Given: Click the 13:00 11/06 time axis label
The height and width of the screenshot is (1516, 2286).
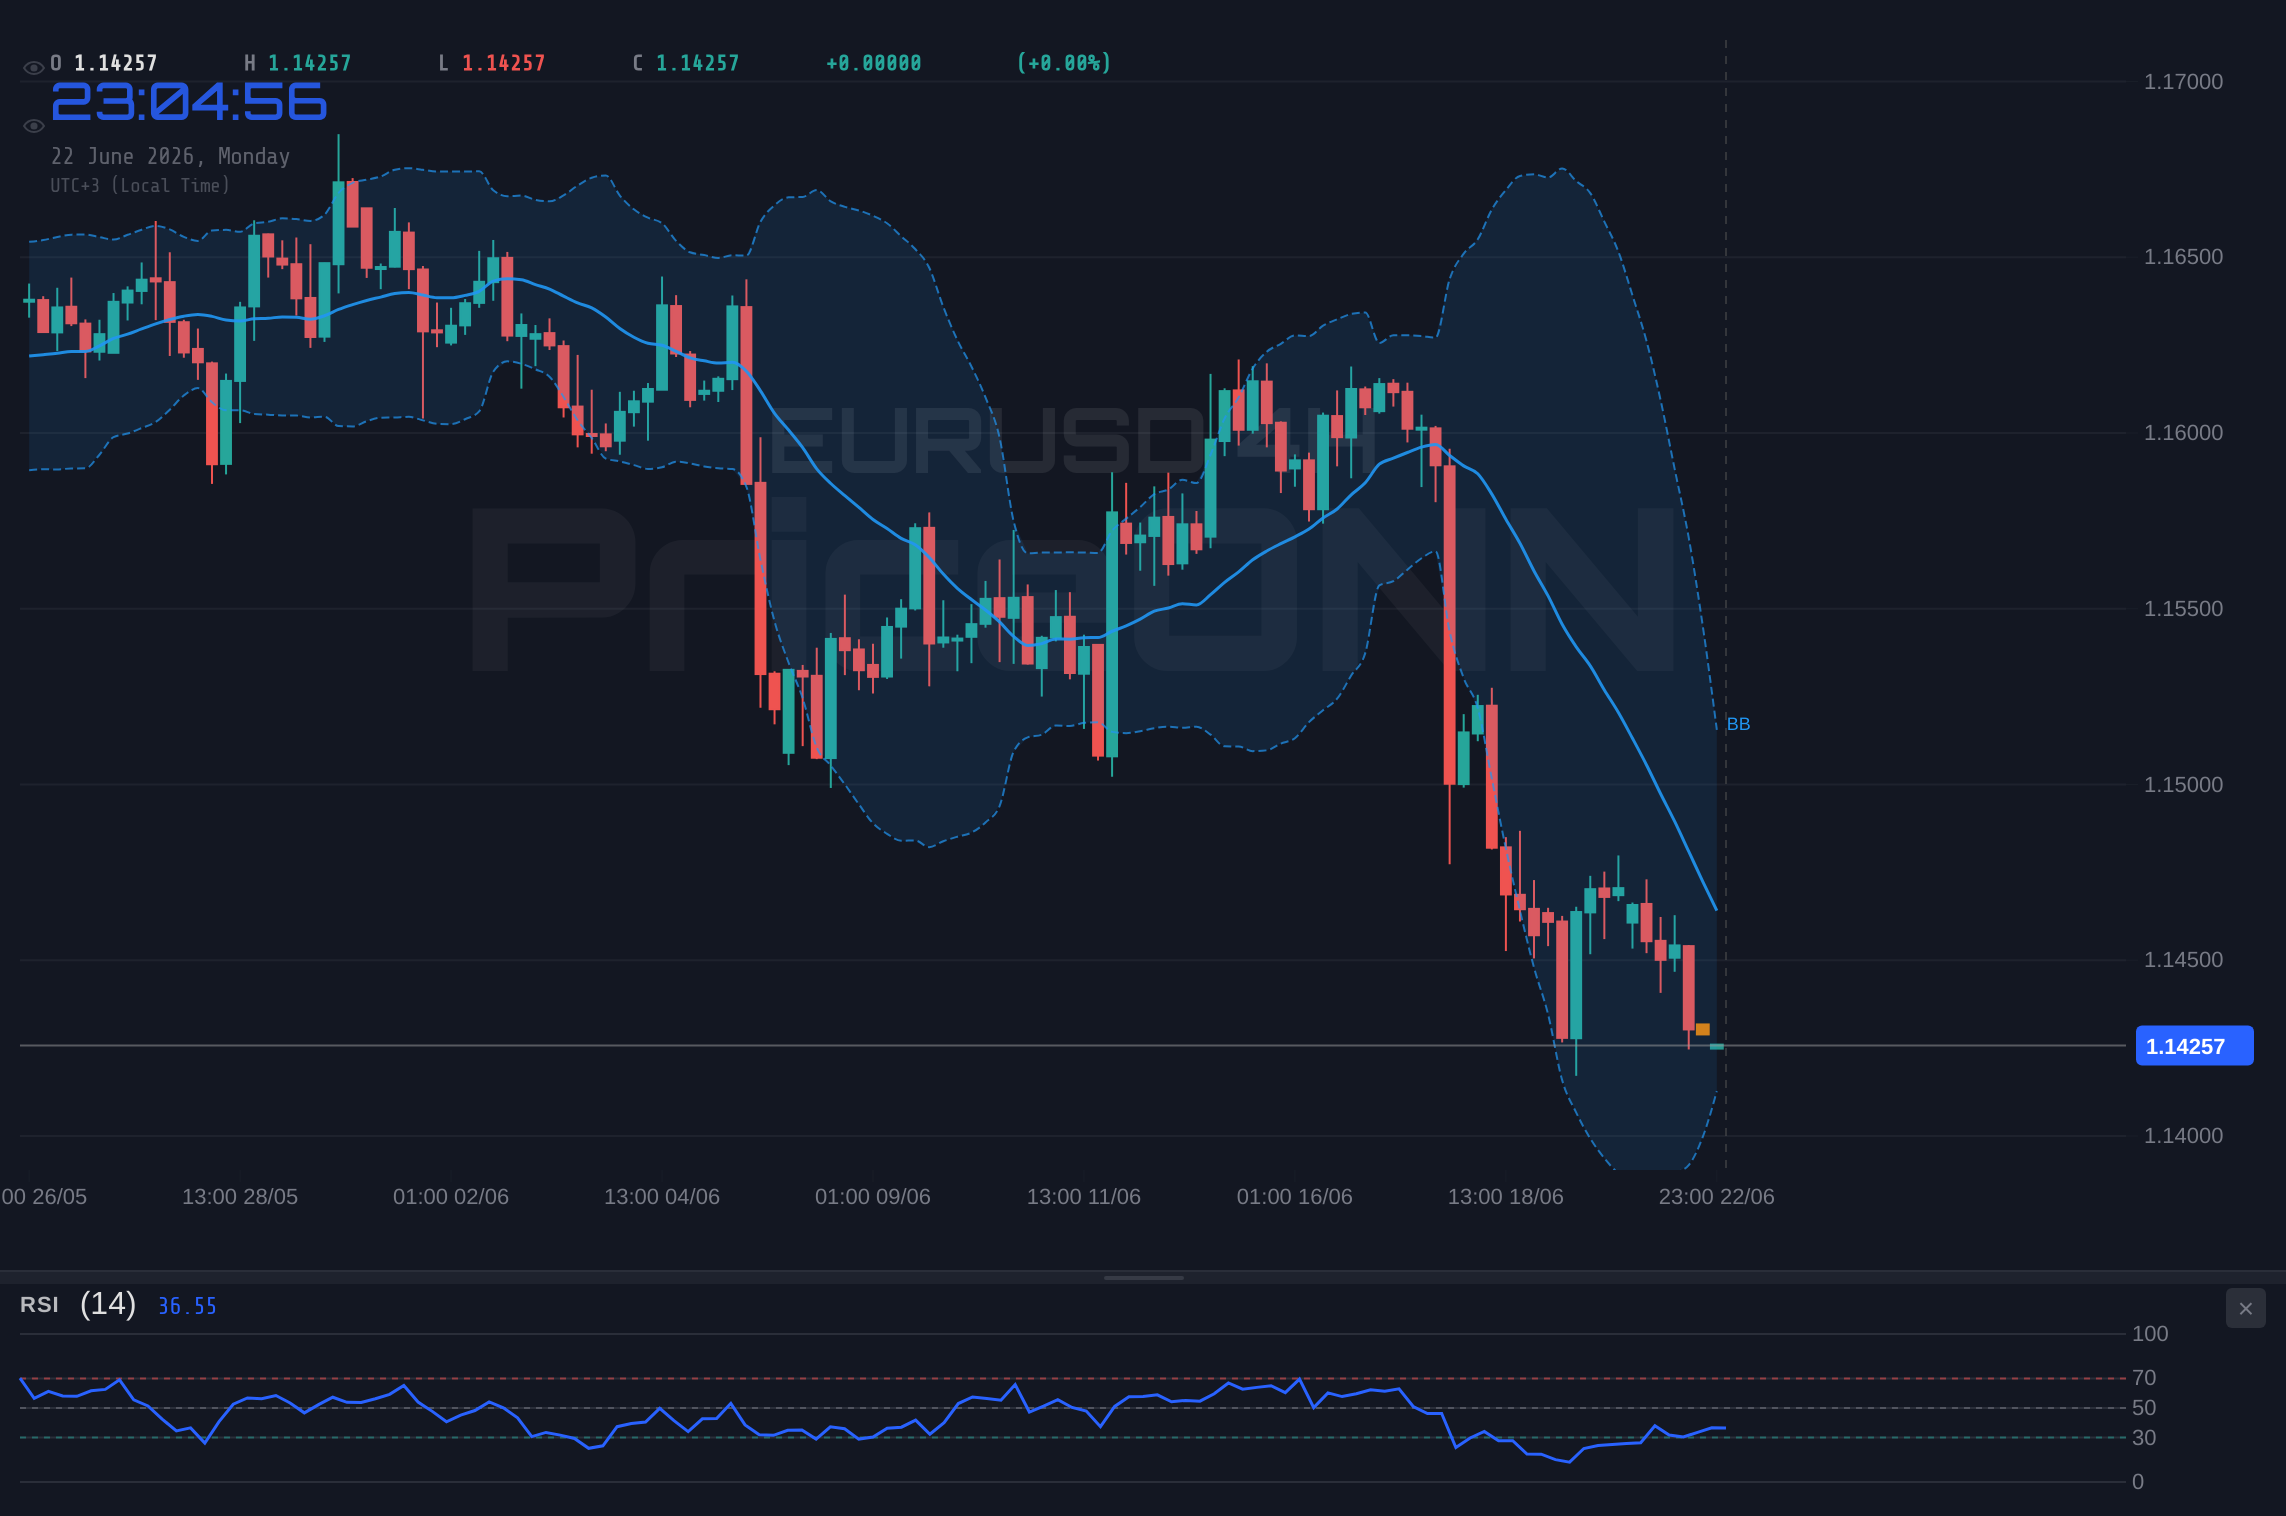Looking at the screenshot, I should (1084, 1197).
